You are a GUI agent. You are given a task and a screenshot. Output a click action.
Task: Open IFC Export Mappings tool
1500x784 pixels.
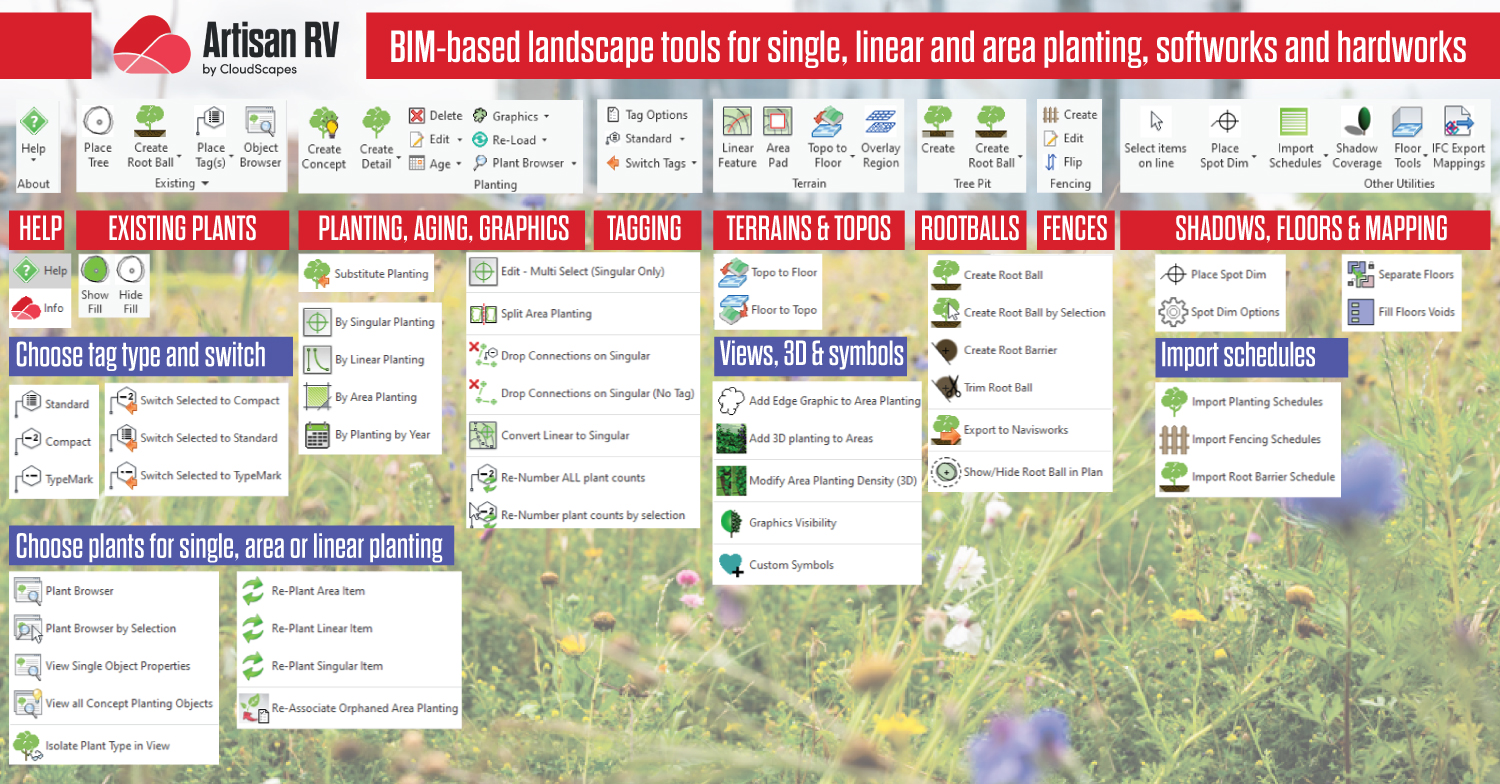tap(1458, 137)
